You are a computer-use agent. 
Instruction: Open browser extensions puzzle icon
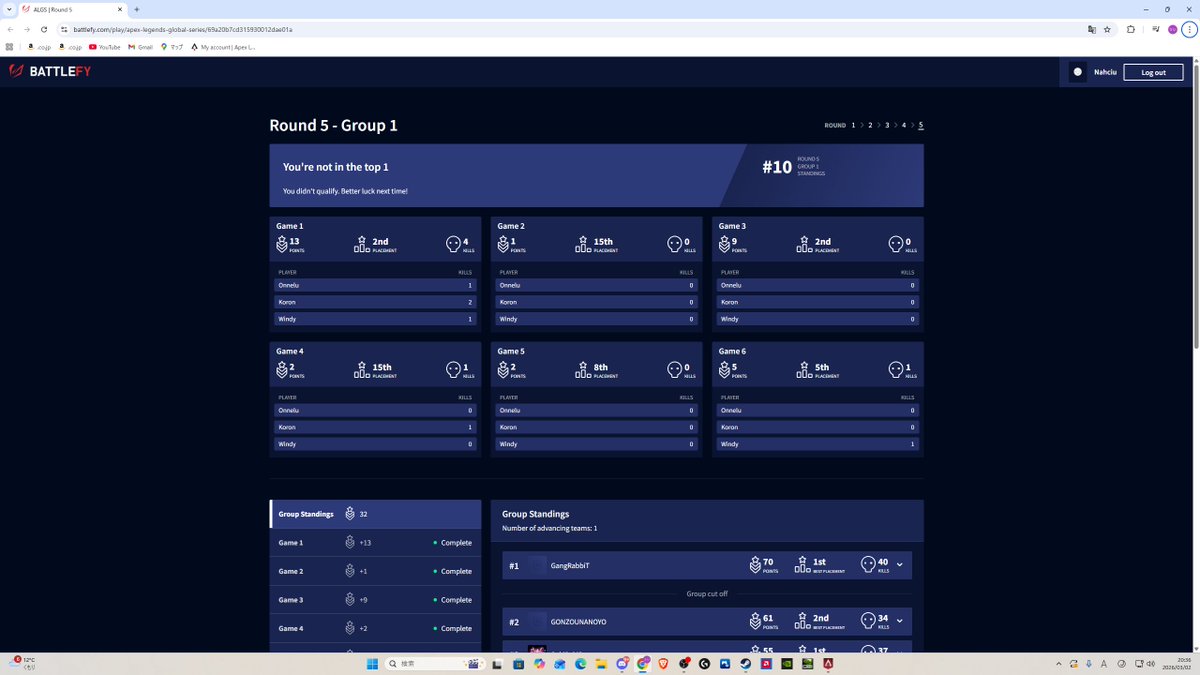[x=1131, y=29]
